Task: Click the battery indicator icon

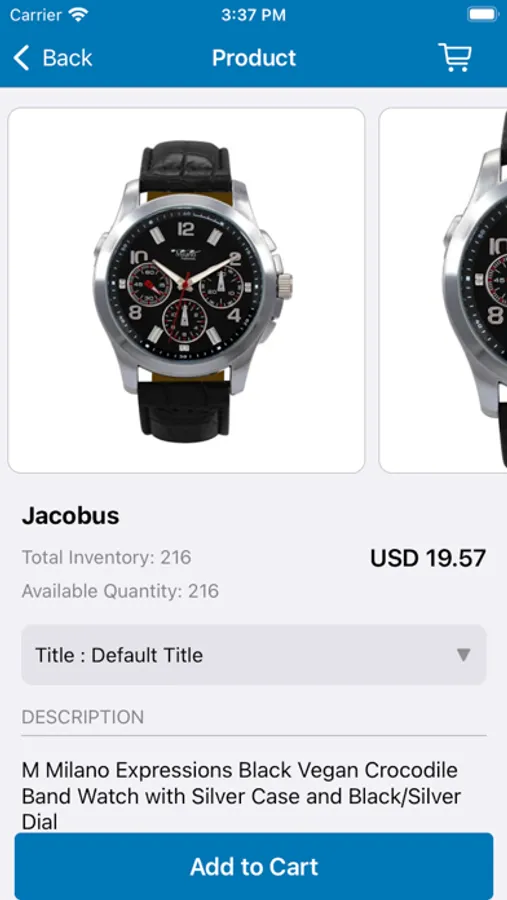Action: coord(482,14)
